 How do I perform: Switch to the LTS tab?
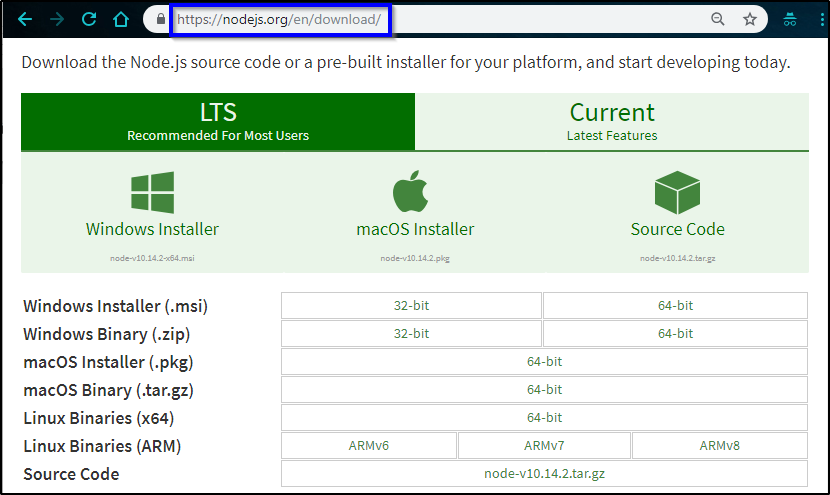tap(218, 122)
